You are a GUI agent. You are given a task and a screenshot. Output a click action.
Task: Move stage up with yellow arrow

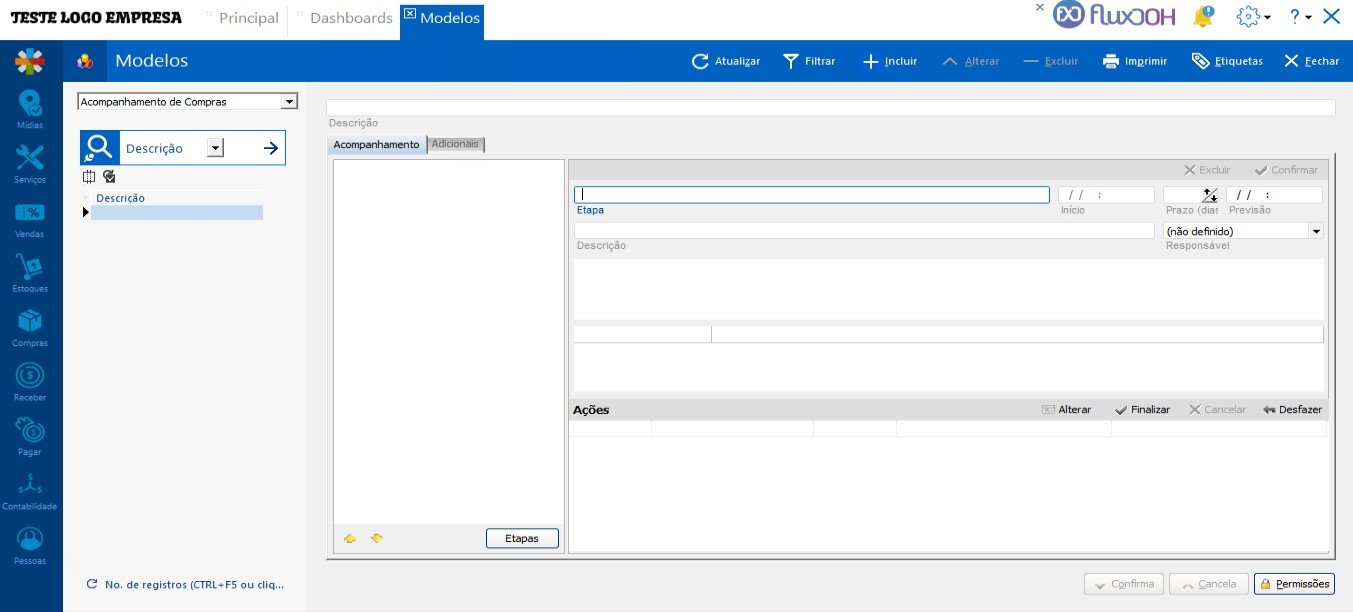[x=350, y=538]
